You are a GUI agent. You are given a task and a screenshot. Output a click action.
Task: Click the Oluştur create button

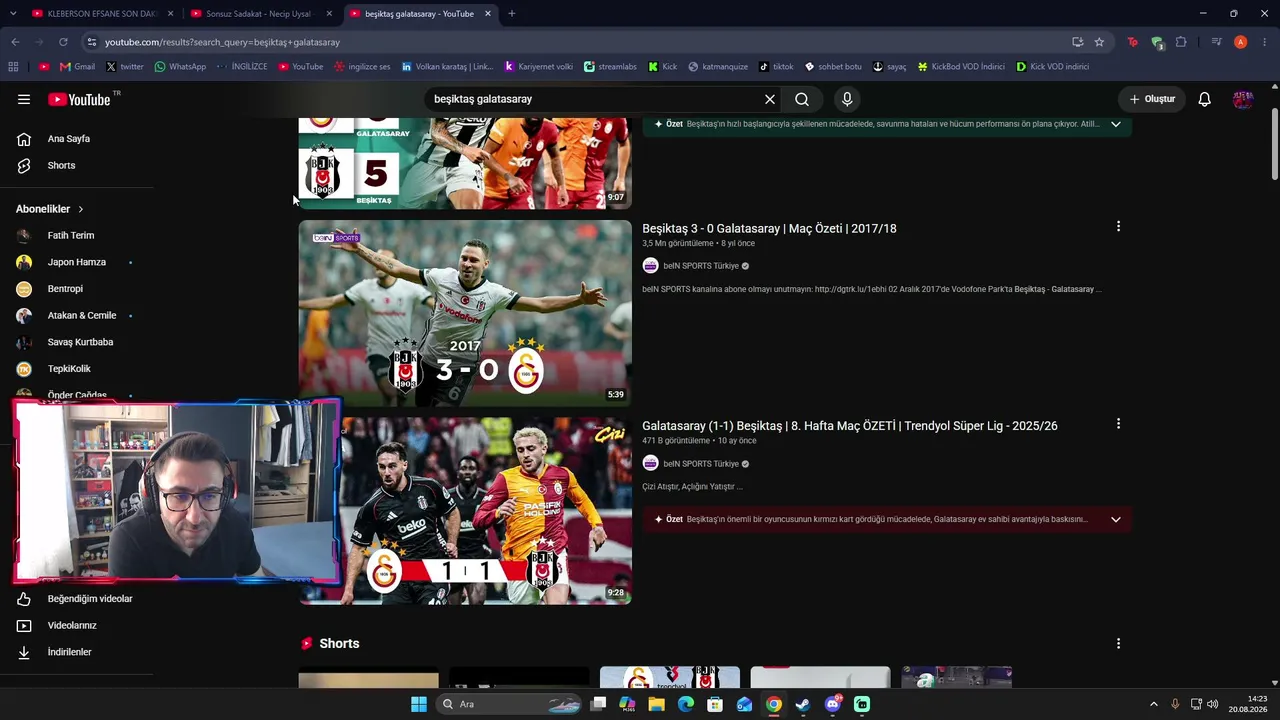[1152, 99]
